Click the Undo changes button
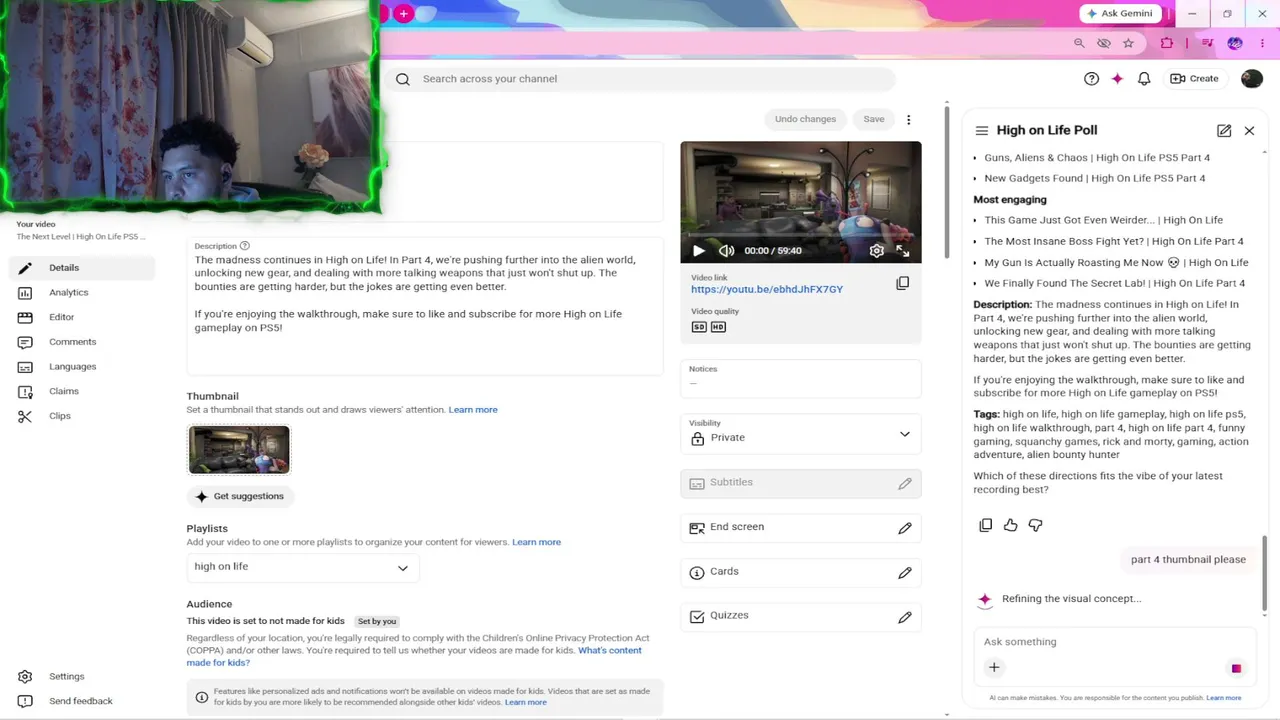 pyautogui.click(x=805, y=120)
